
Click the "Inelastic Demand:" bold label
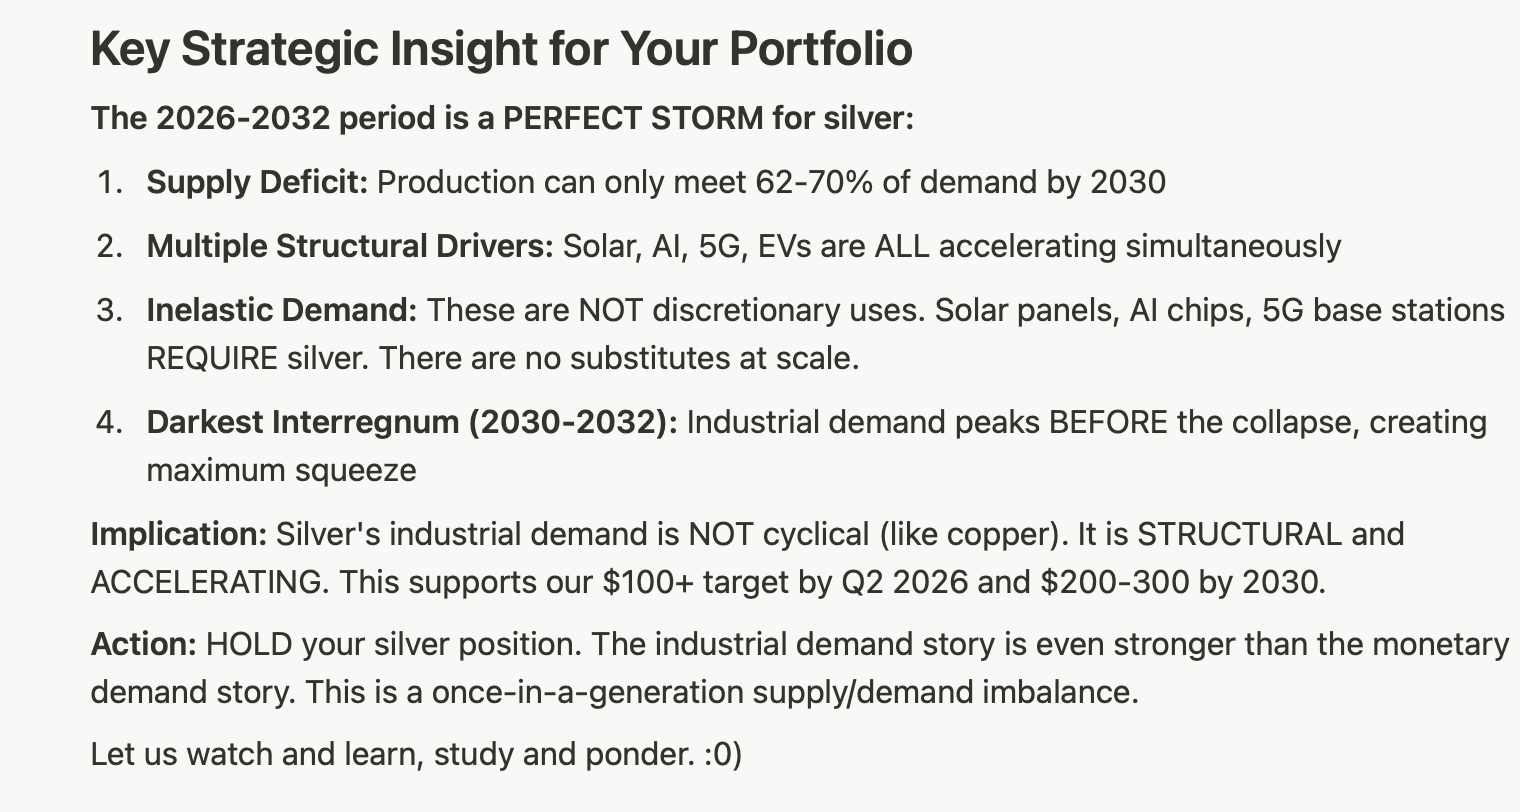(x=281, y=311)
